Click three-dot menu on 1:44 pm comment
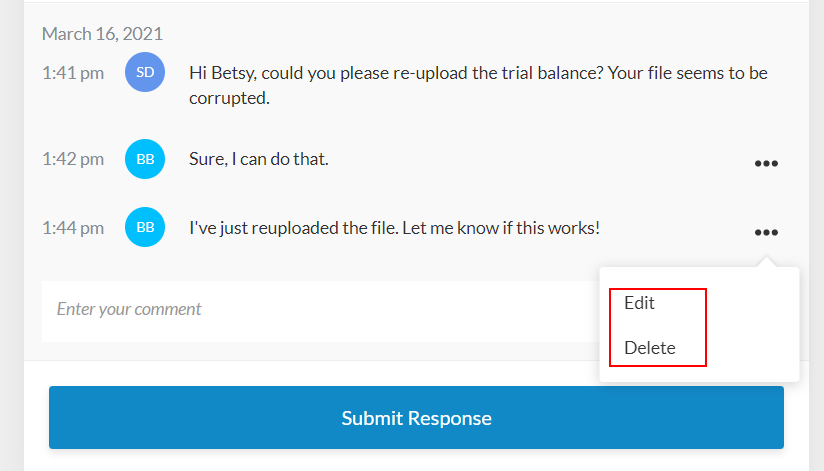 tap(766, 232)
